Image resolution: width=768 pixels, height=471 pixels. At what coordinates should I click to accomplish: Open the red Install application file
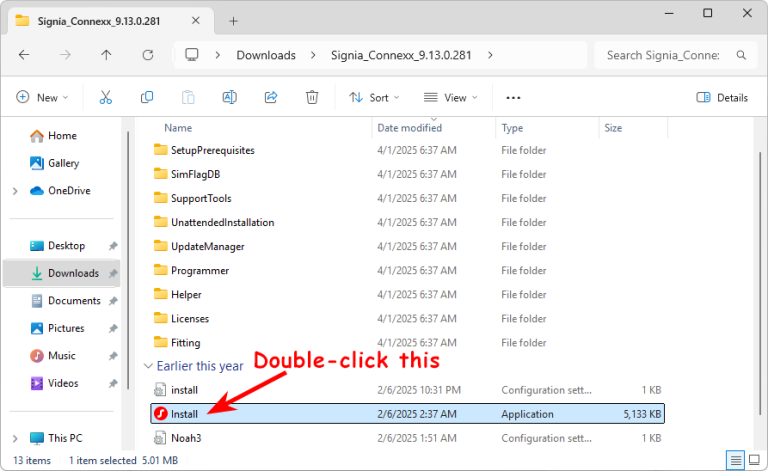pyautogui.click(x=184, y=413)
